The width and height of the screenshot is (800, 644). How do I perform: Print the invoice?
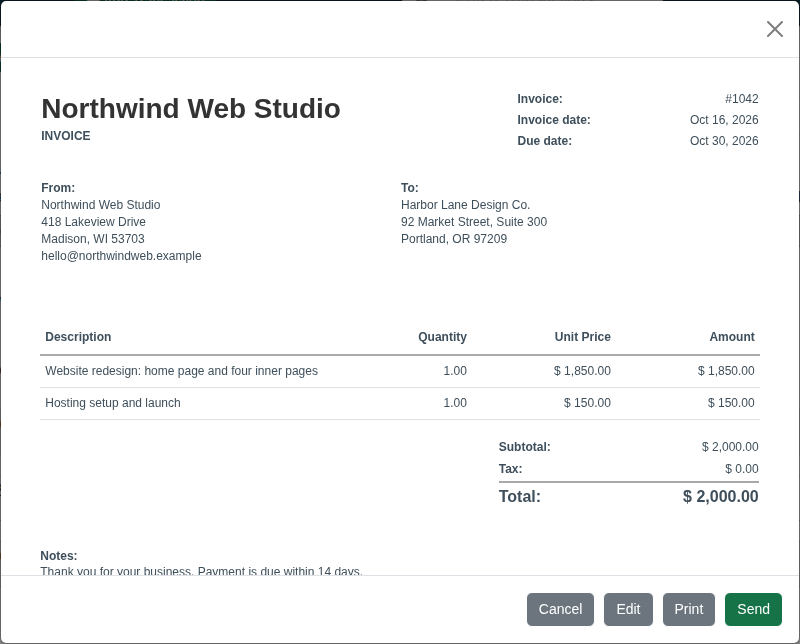(x=689, y=609)
